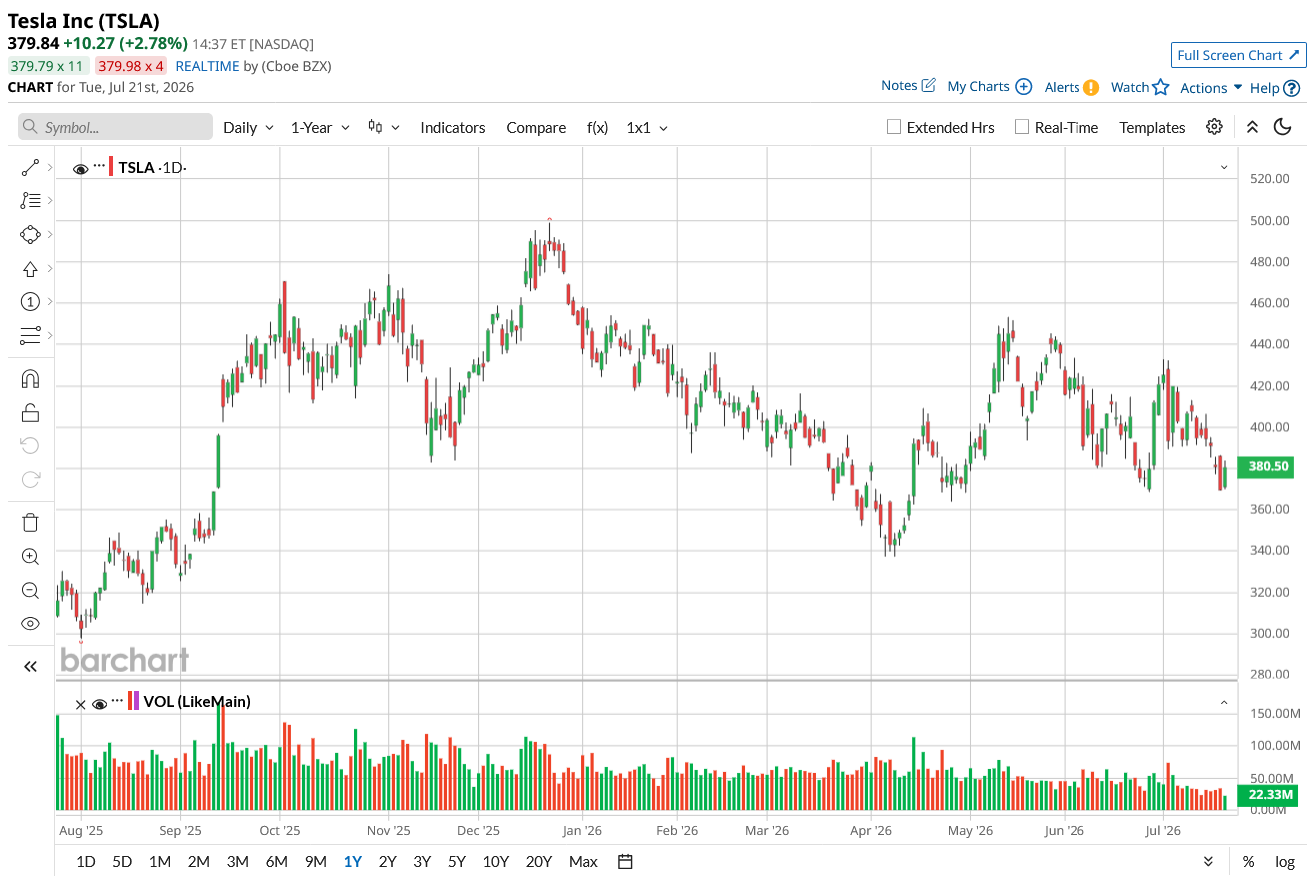Open the 1x1 grid layout dropdown
The image size is (1308, 876).
tap(647, 127)
